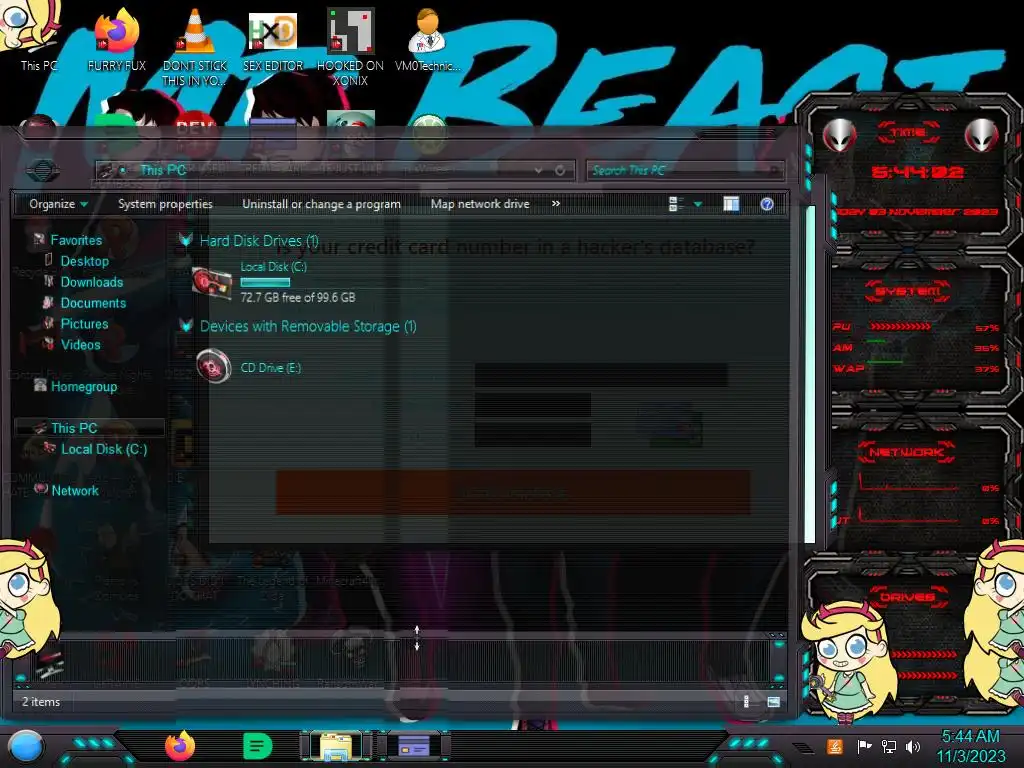Select Network in navigation pane
The width and height of the screenshot is (1024, 768).
[74, 490]
